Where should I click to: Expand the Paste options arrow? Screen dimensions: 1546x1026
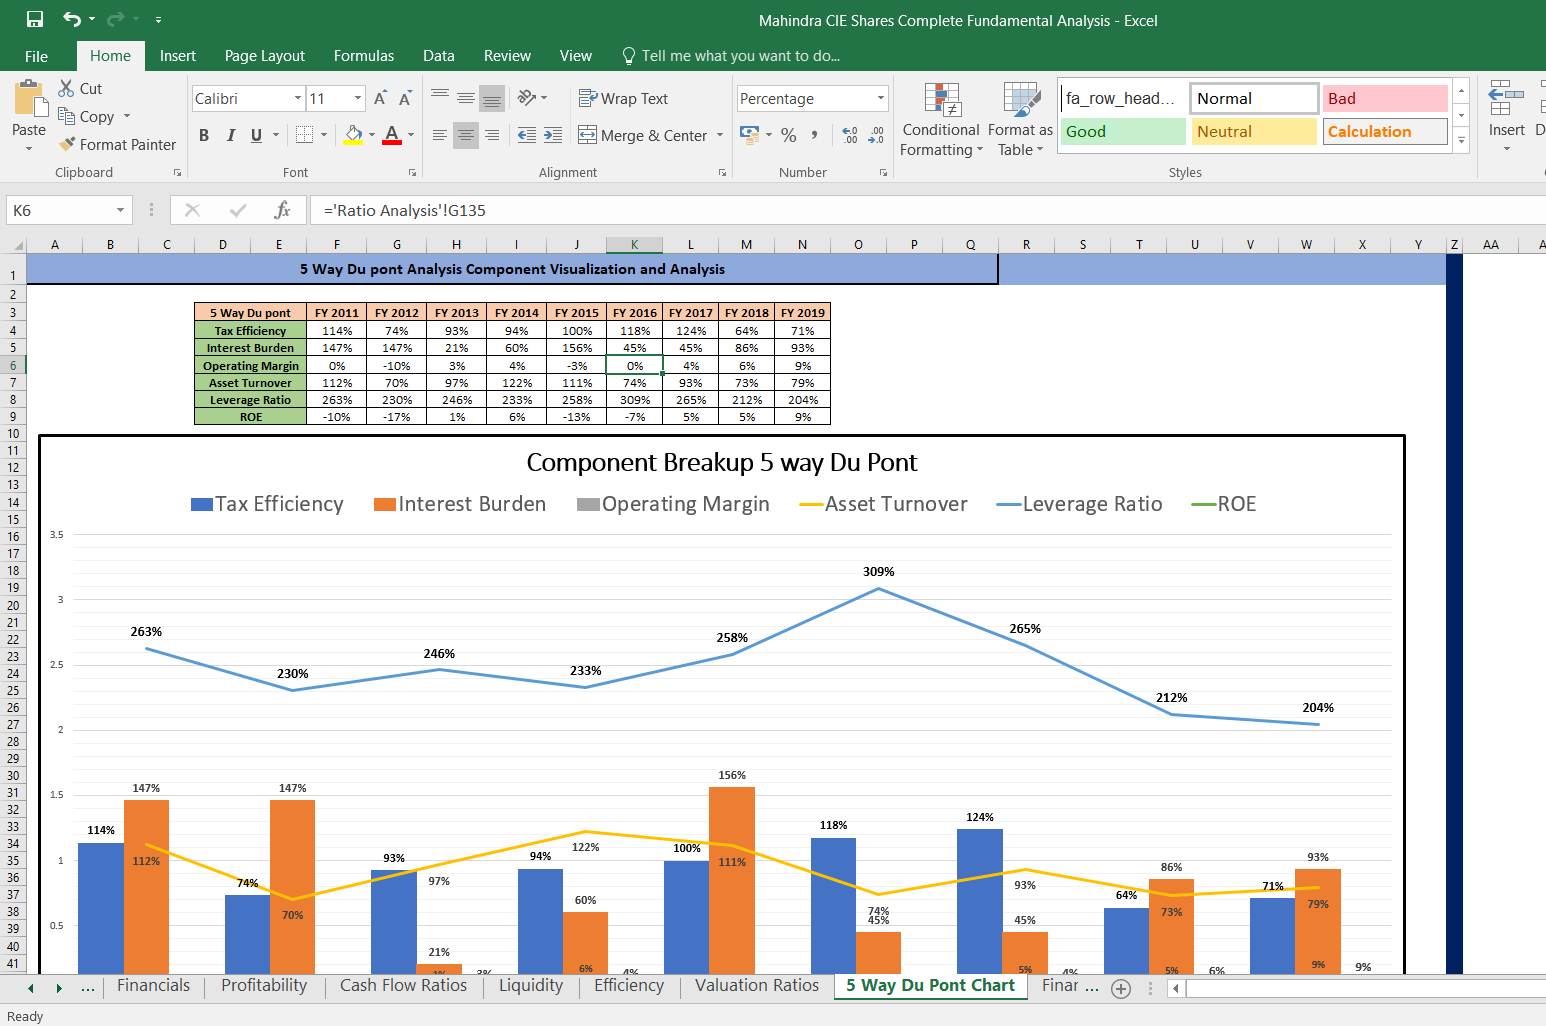29,148
